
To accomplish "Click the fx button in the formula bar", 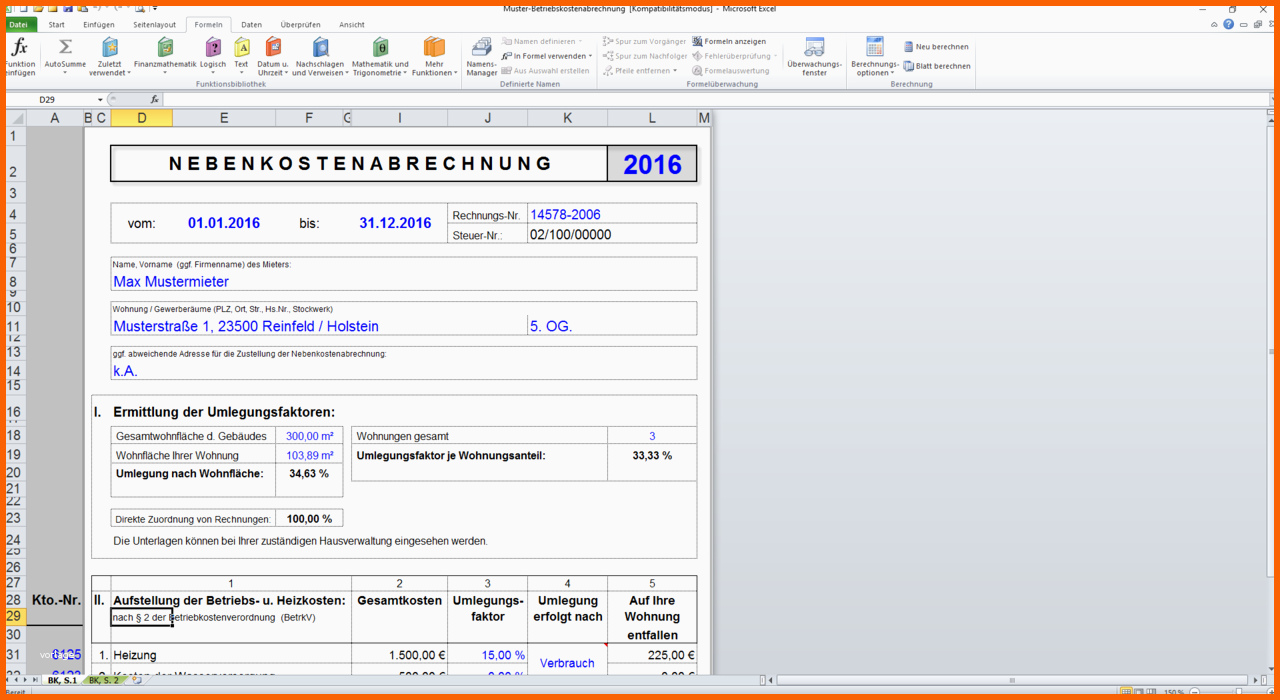I will coord(155,99).
